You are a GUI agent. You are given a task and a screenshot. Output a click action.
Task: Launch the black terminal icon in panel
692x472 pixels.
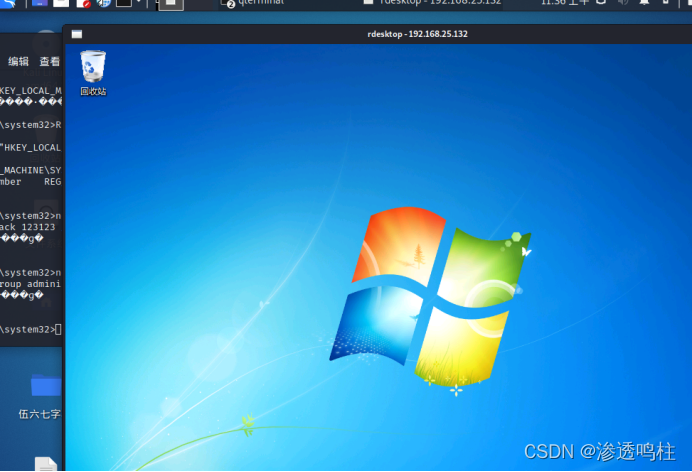(124, 4)
